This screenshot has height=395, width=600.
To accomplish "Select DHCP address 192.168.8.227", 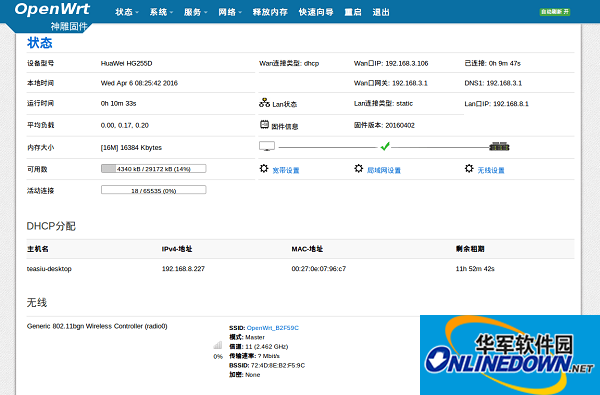I will (183, 269).
